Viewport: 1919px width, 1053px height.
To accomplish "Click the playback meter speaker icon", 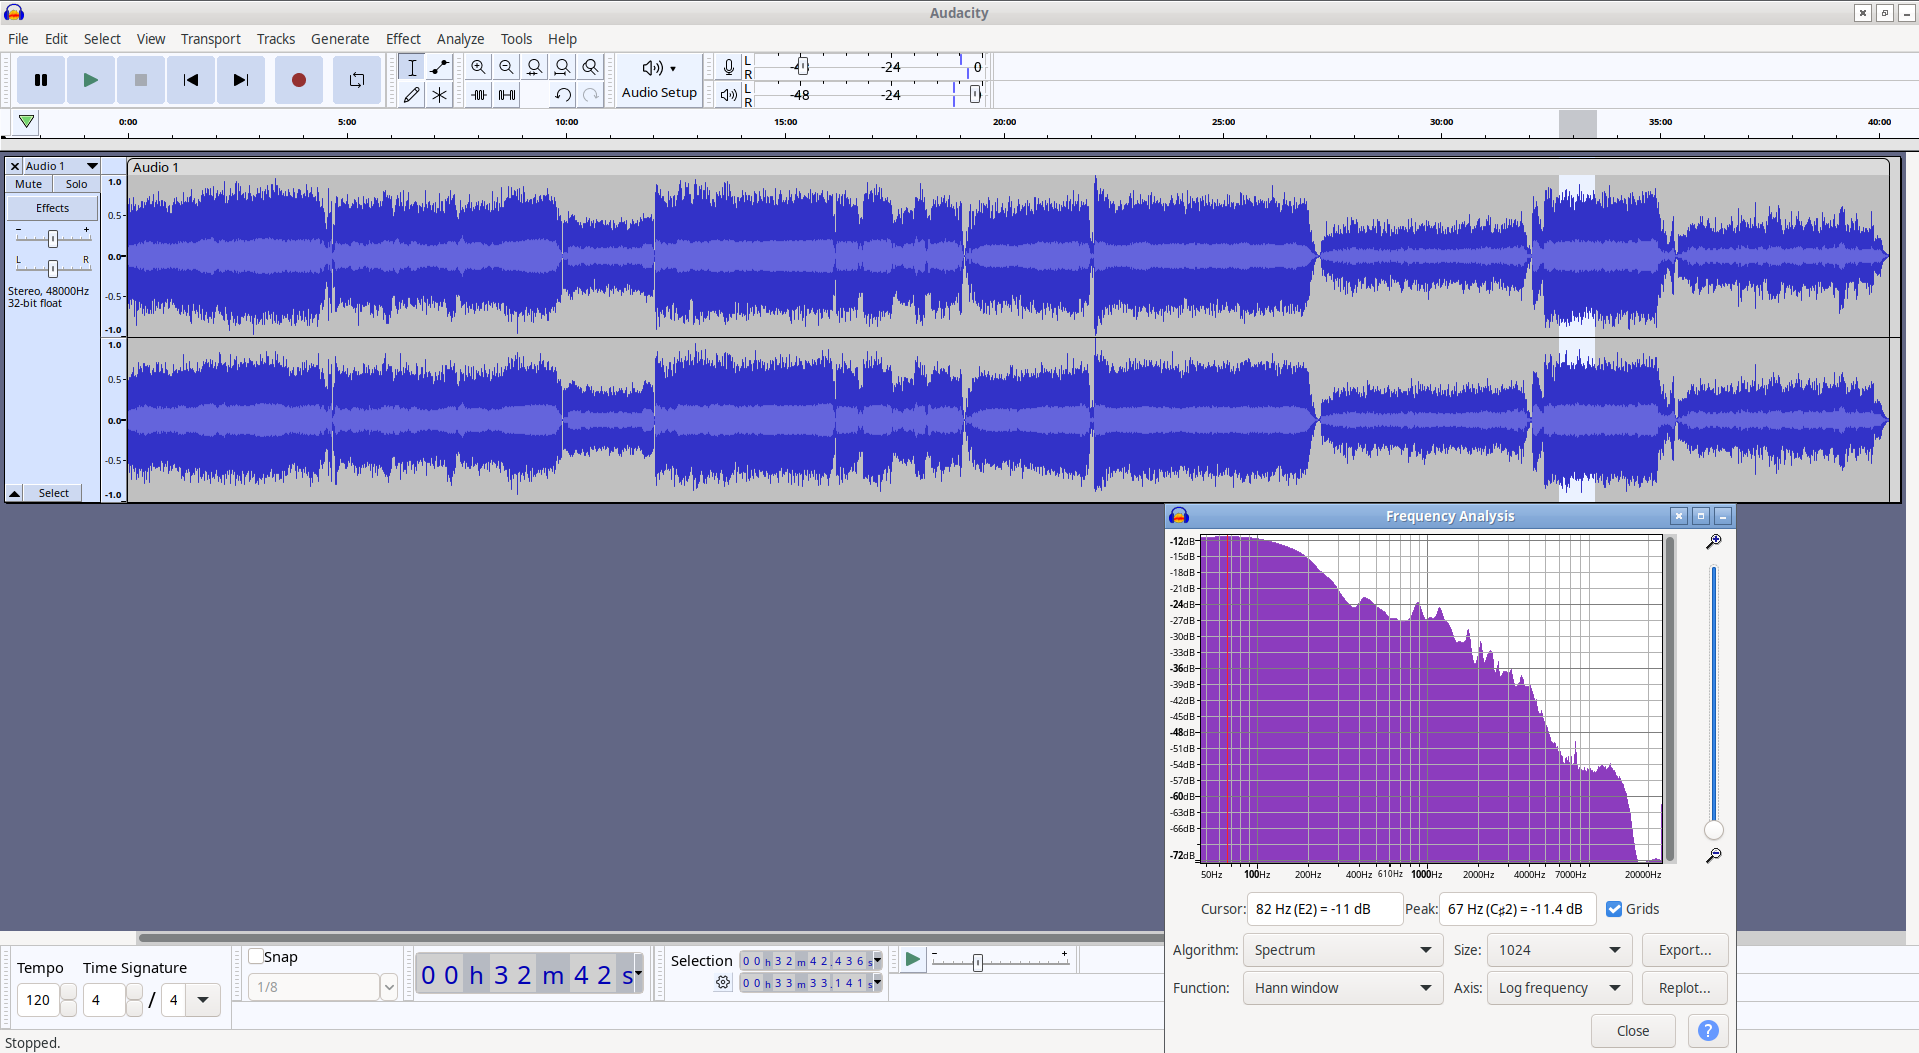I will pyautogui.click(x=728, y=95).
